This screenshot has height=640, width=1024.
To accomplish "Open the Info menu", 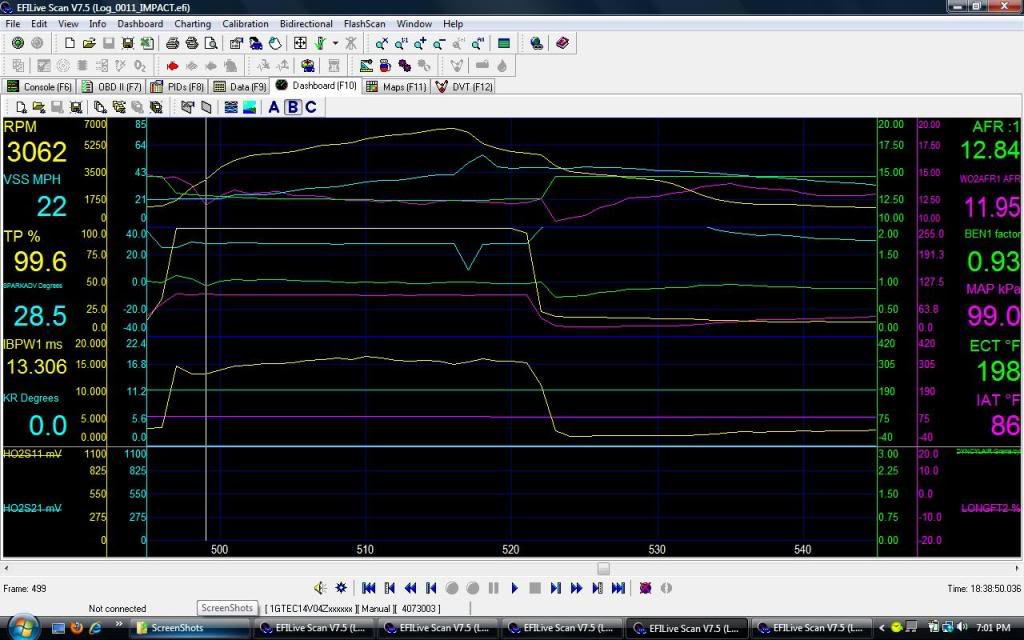I will point(97,24).
